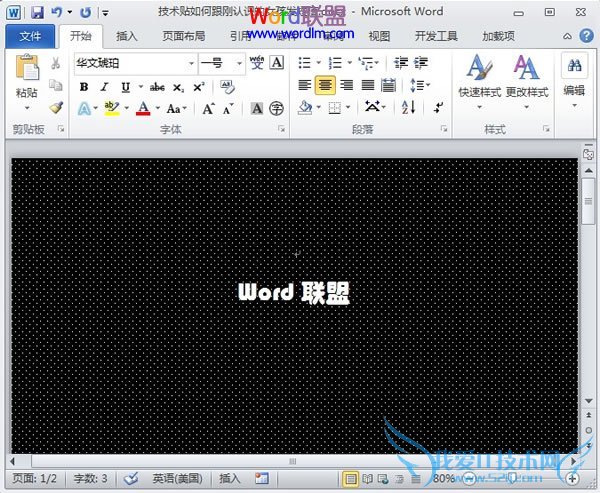Click the macro recording icon in status bar
The height and width of the screenshot is (493, 600).
[x=262, y=478]
